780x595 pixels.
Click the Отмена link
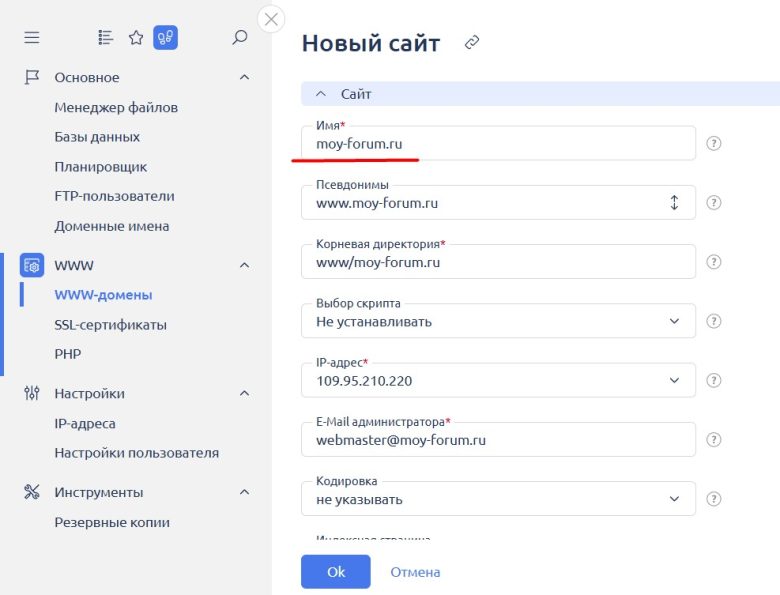[415, 572]
